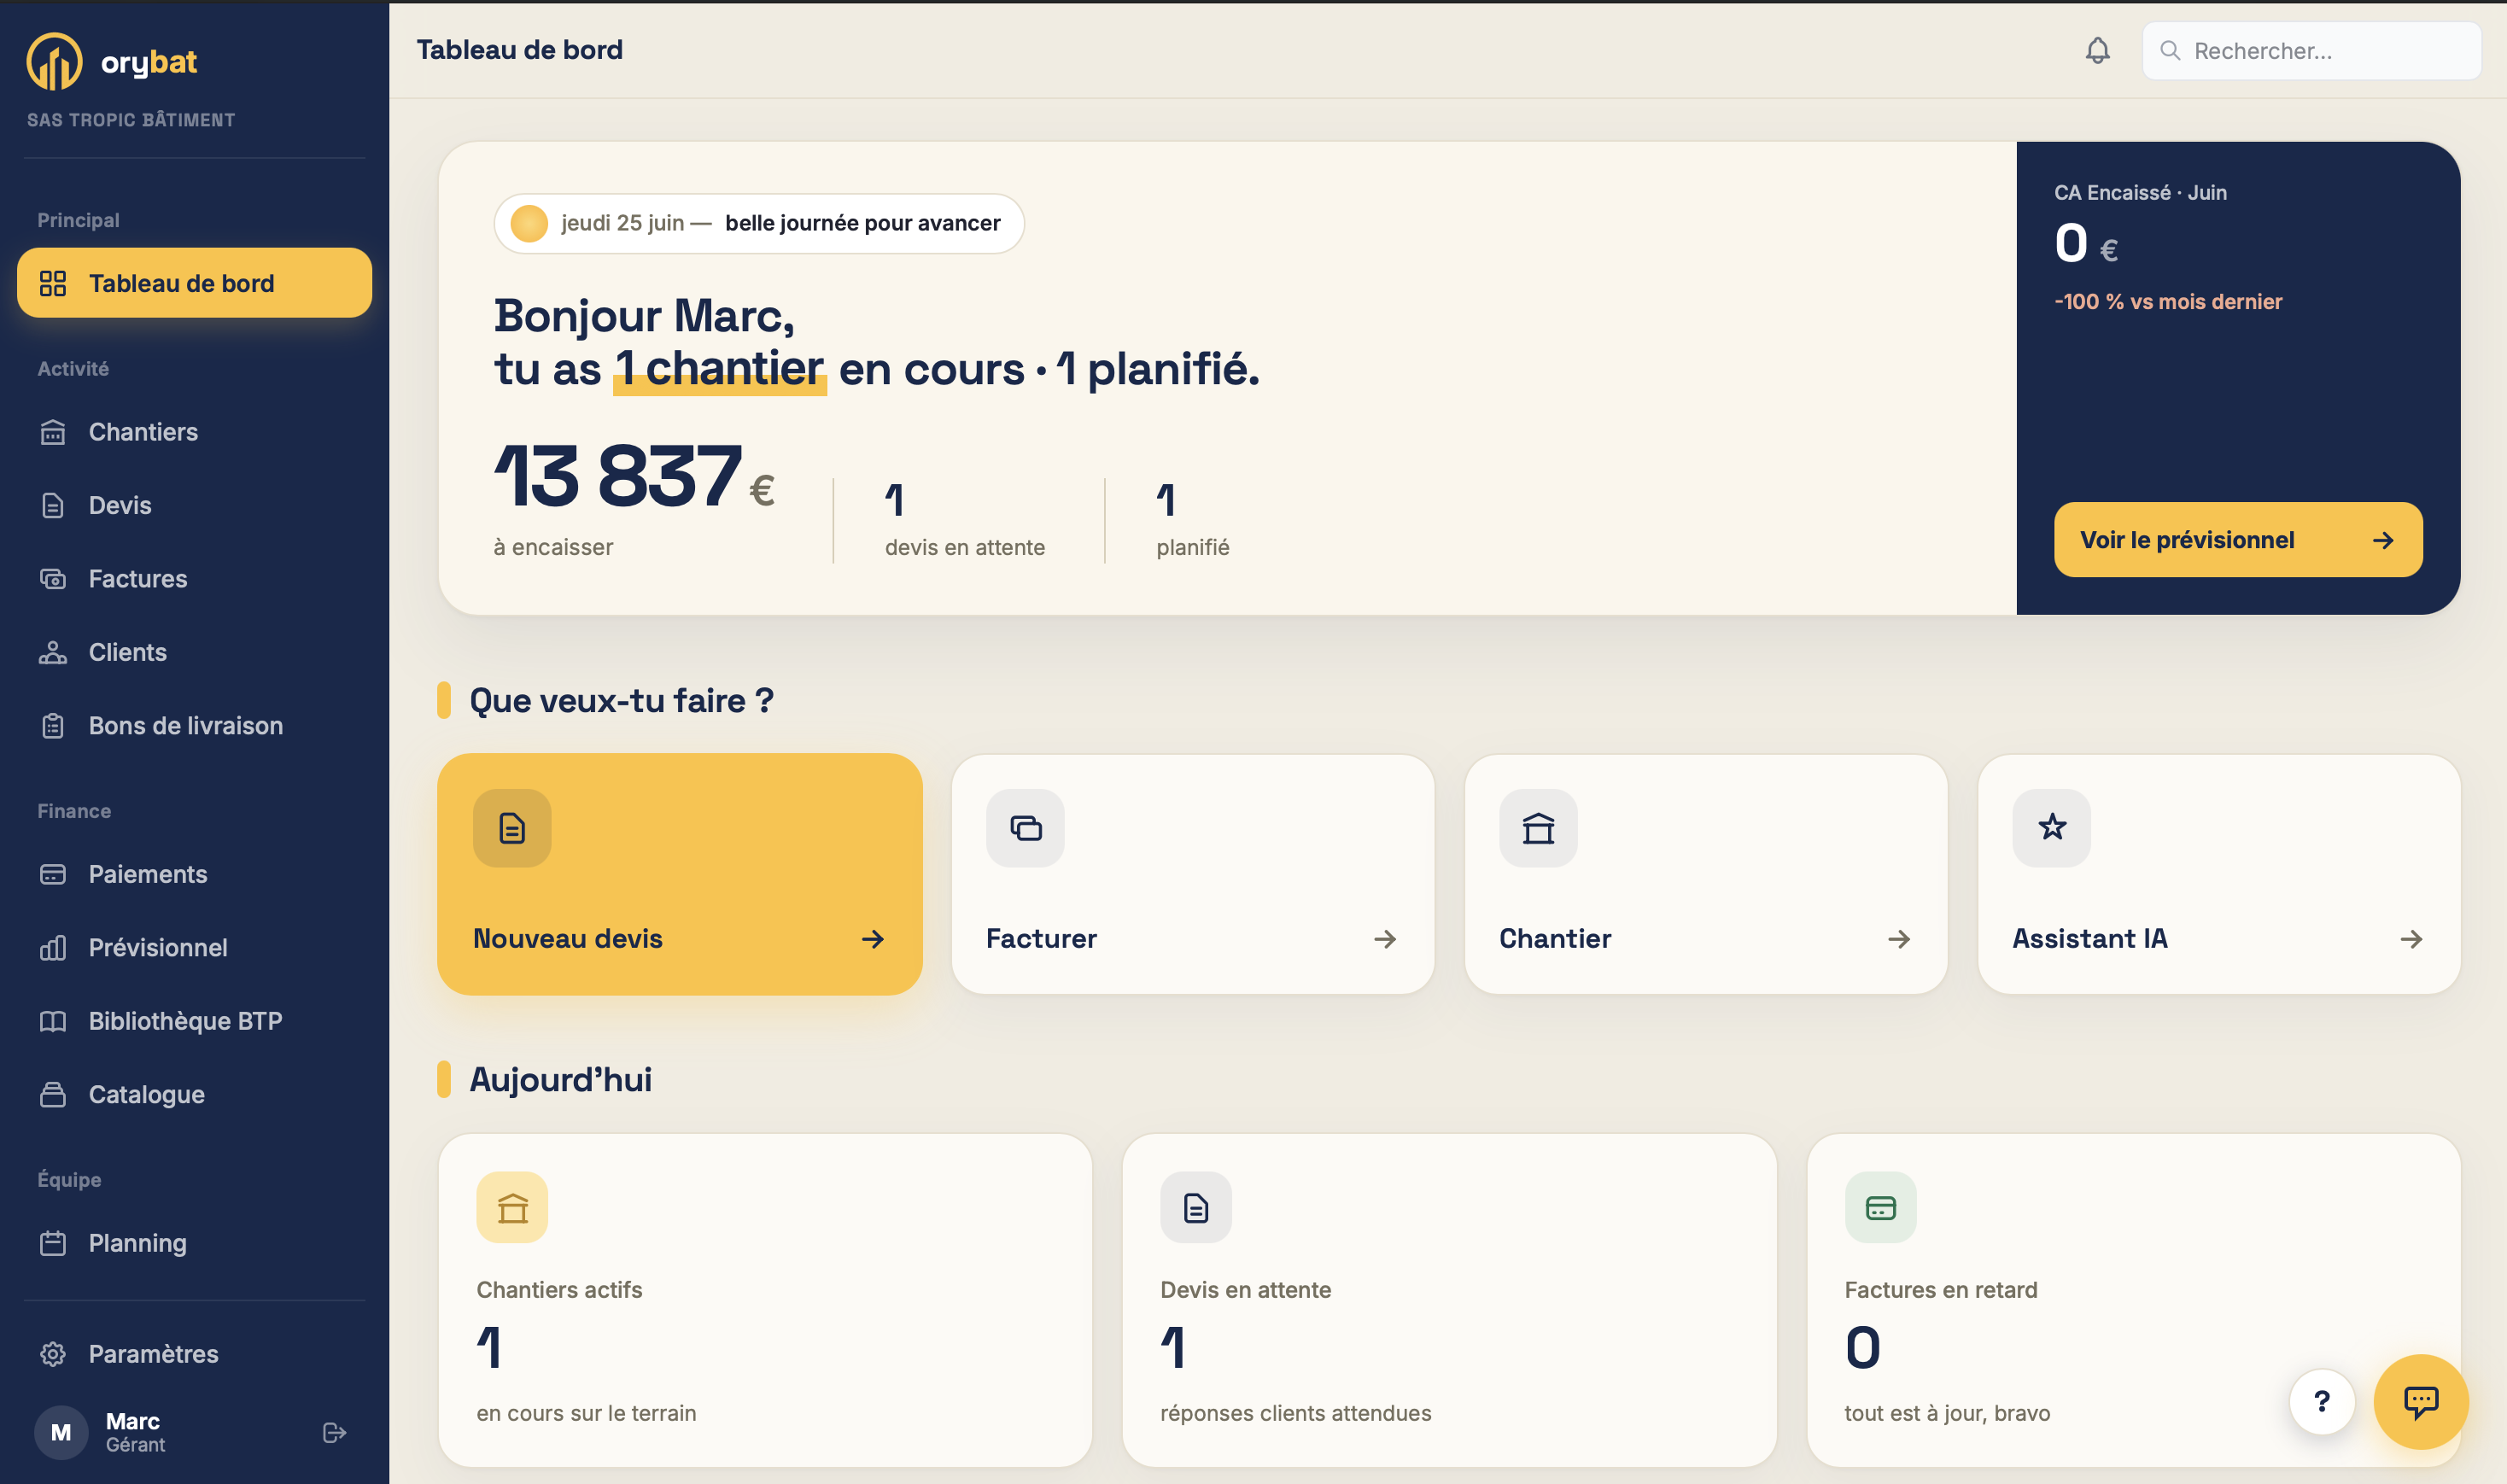Image resolution: width=2507 pixels, height=1484 pixels.
Task: Open Planning page
Action: click(x=194, y=1242)
